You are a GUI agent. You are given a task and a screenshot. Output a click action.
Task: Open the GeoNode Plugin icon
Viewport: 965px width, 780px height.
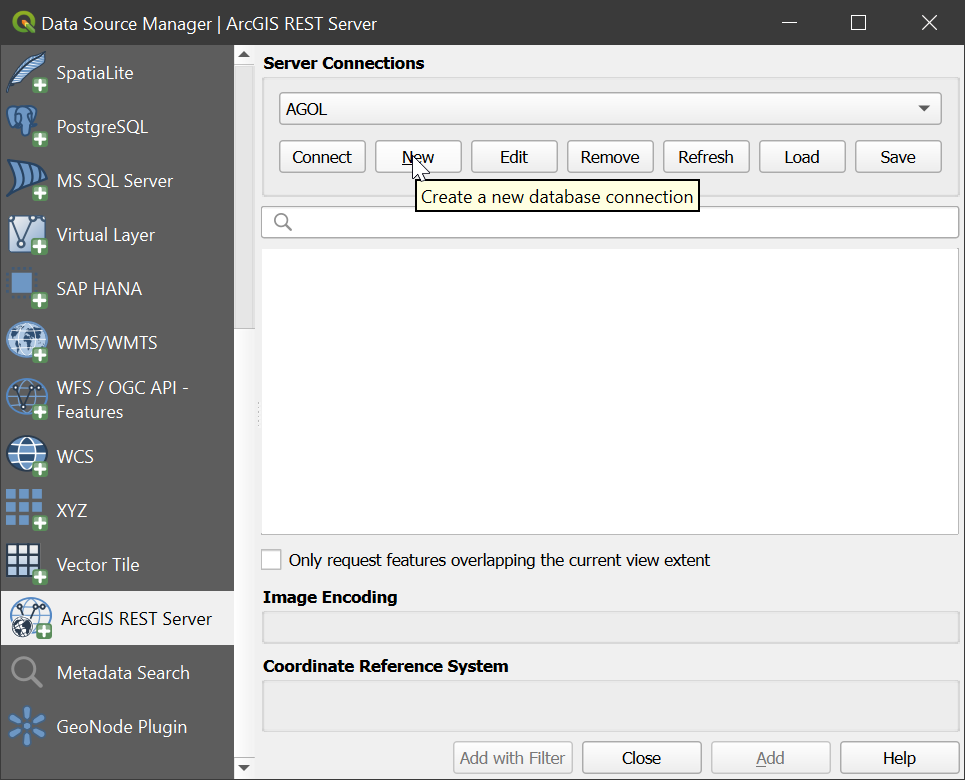(x=27, y=727)
